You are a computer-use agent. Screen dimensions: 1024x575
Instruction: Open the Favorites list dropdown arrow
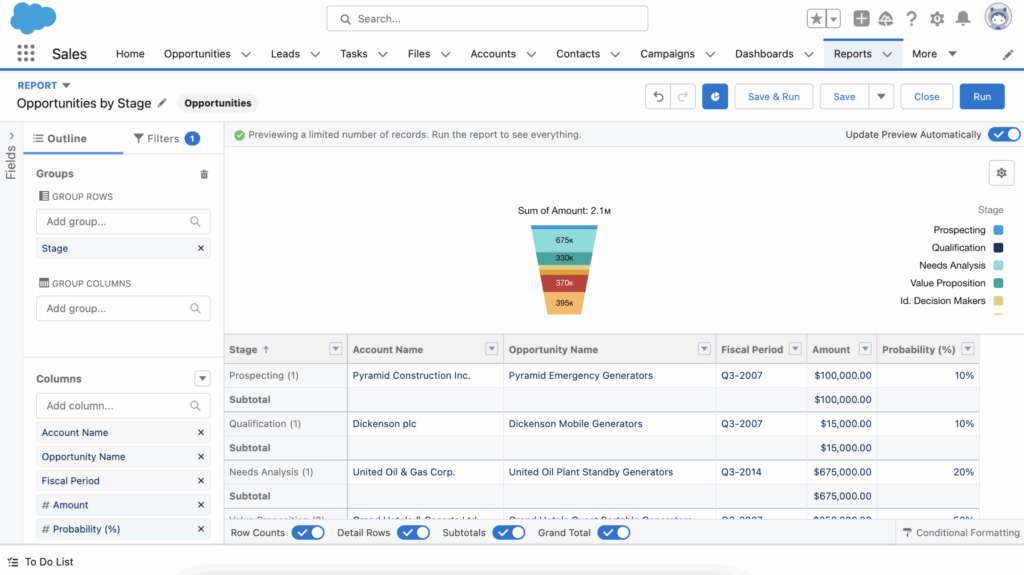pos(833,19)
